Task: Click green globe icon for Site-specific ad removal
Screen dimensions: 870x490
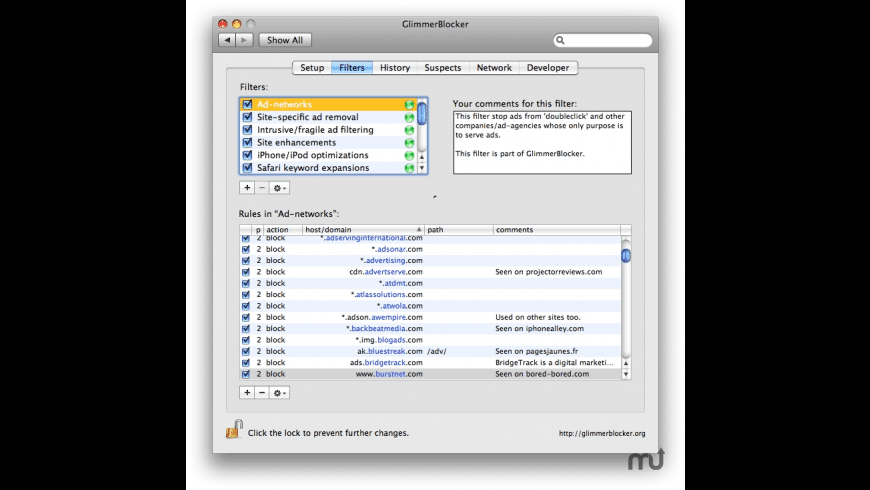Action: 409,118
